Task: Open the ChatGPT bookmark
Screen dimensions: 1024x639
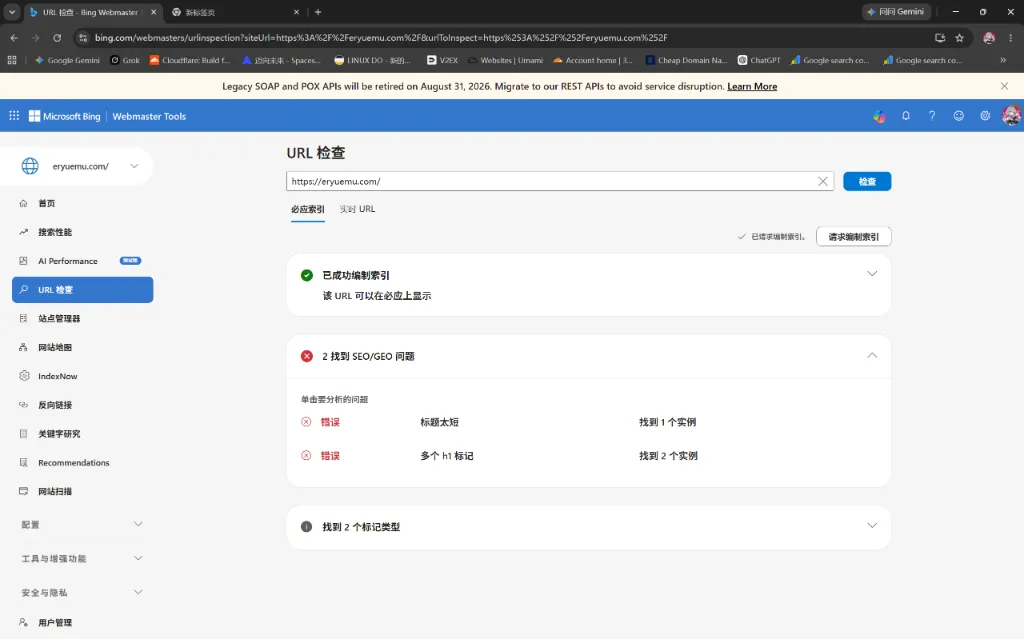Action: (x=759, y=60)
